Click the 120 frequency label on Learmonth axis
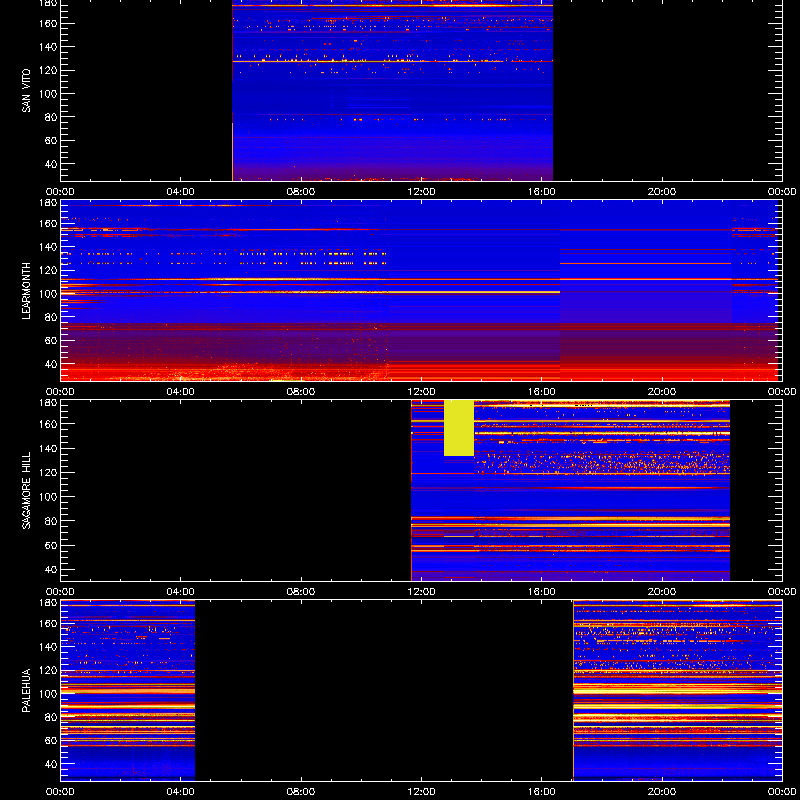 pyautogui.click(x=48, y=270)
